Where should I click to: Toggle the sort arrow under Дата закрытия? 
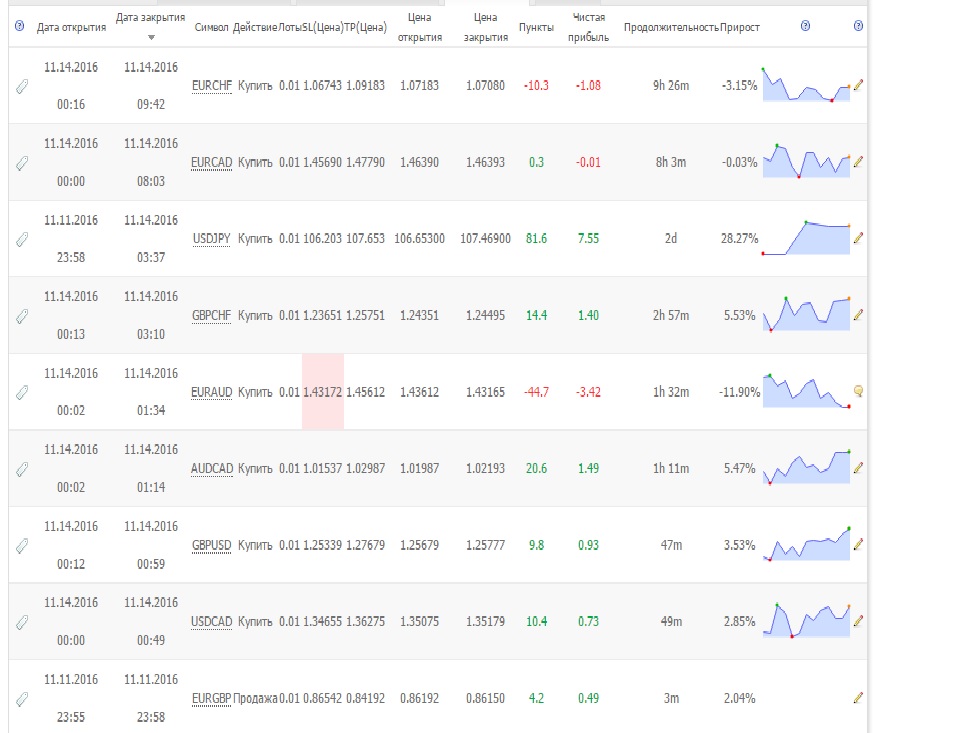151,38
